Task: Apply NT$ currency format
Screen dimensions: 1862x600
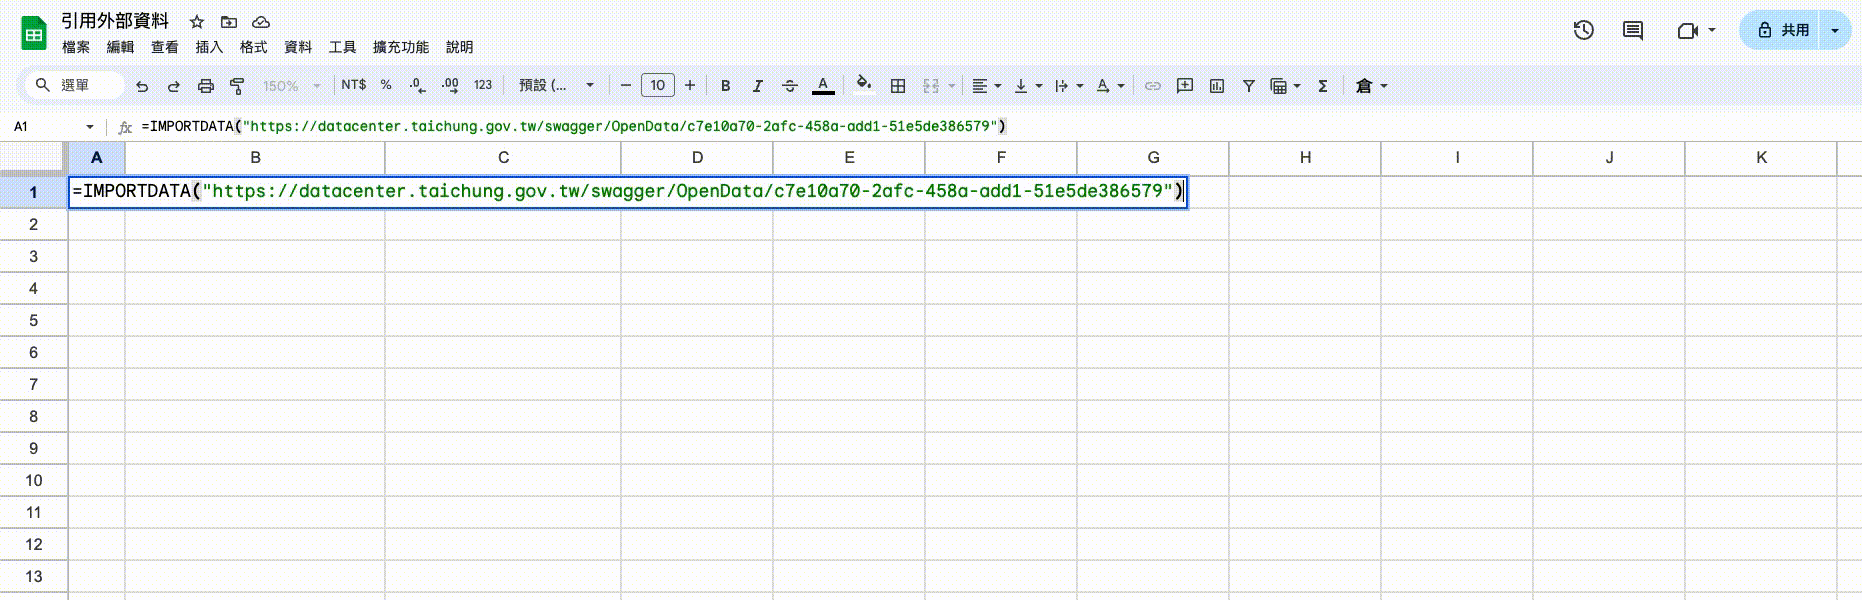Action: (354, 85)
